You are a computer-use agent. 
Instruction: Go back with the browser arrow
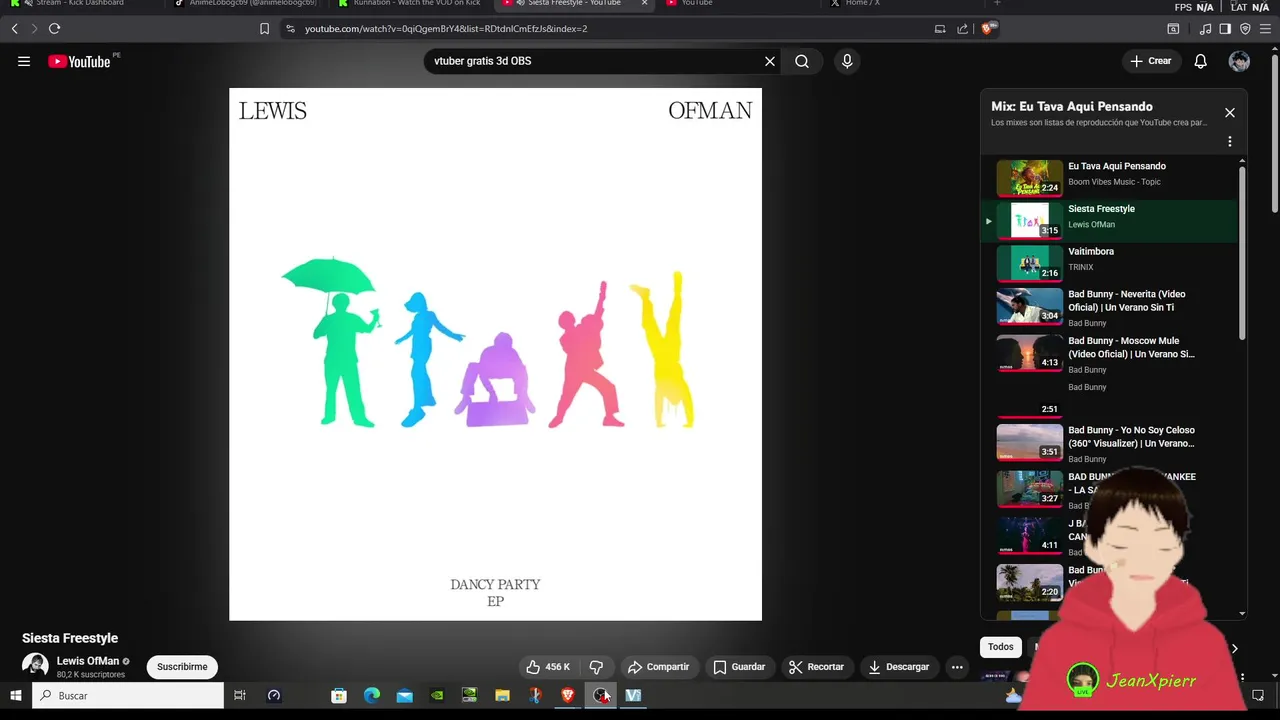(15, 29)
